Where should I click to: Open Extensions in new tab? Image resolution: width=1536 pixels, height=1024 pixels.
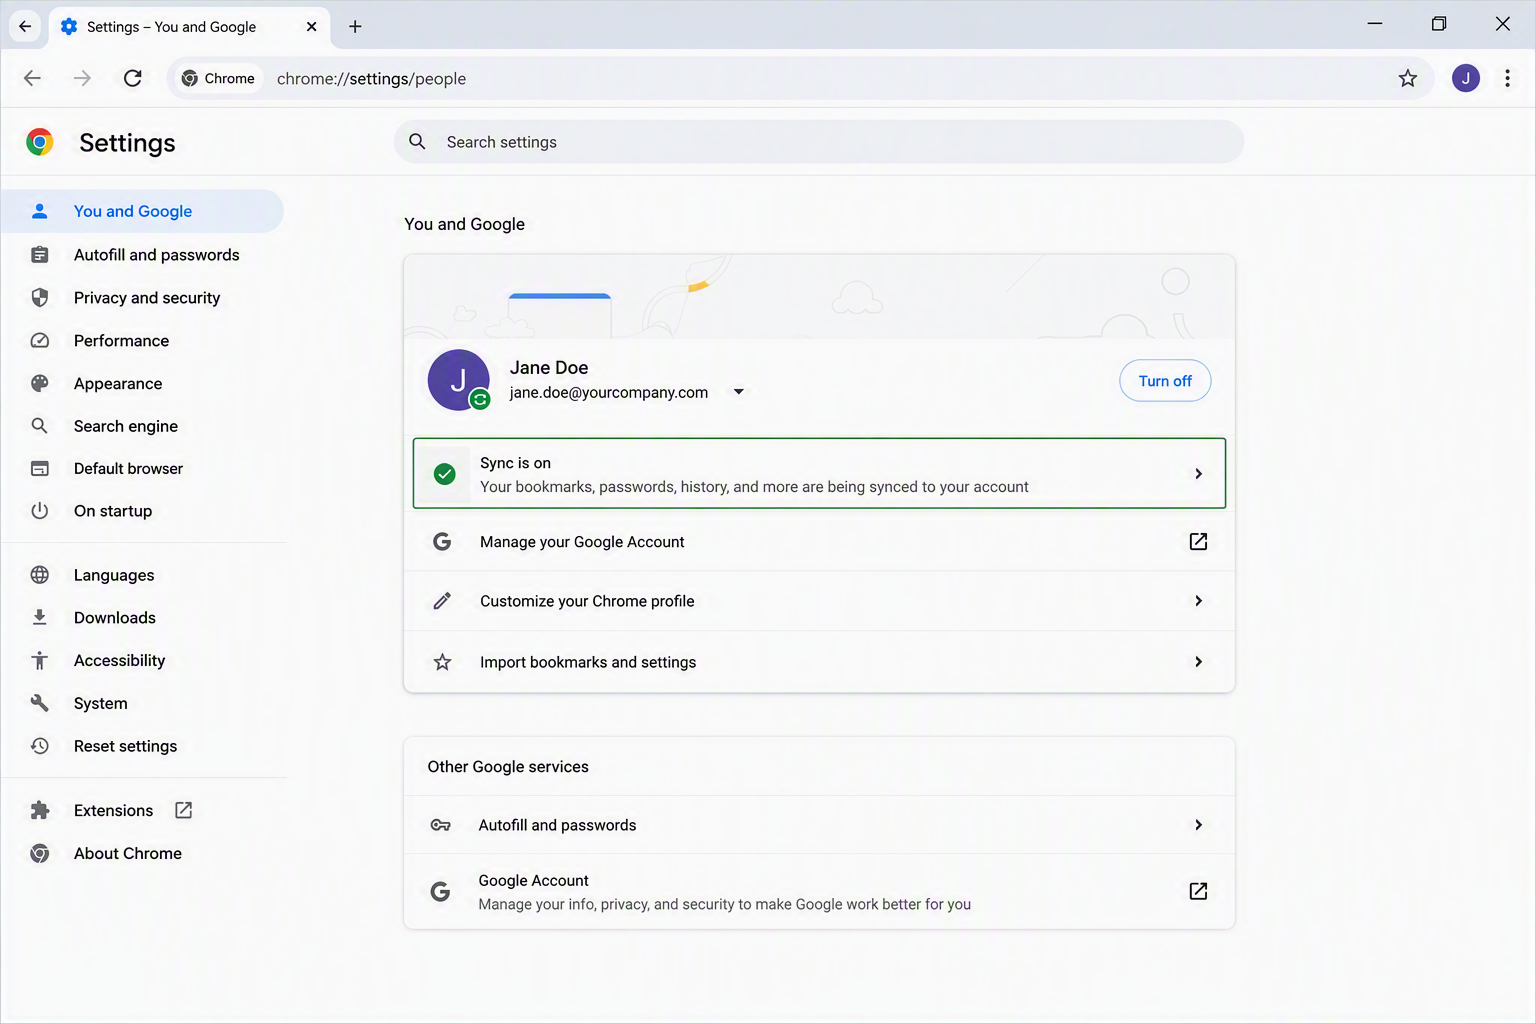pyautogui.click(x=142, y=811)
